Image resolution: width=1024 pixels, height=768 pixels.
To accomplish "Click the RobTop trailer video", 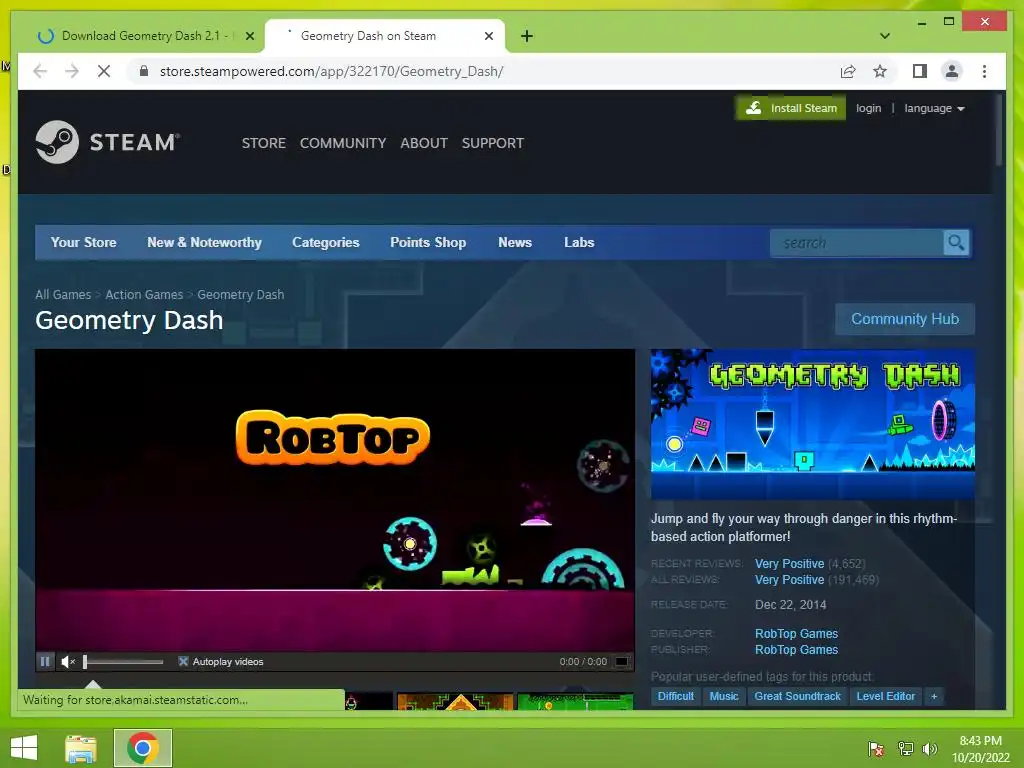I will pyautogui.click(x=335, y=500).
